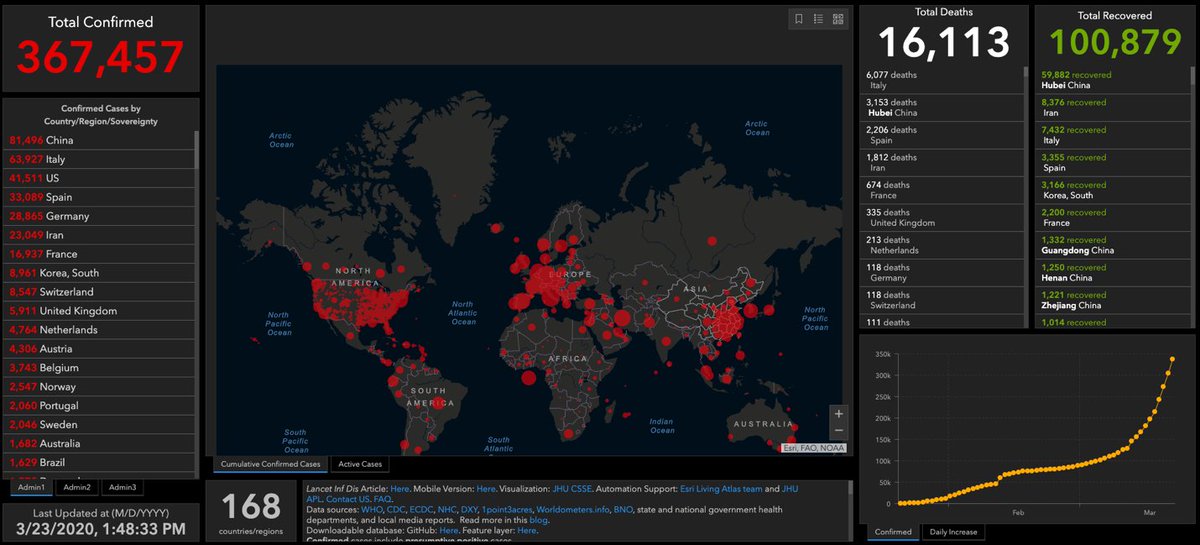The width and height of the screenshot is (1200, 545).
Task: Zoom in with the map plus button
Action: (x=838, y=414)
